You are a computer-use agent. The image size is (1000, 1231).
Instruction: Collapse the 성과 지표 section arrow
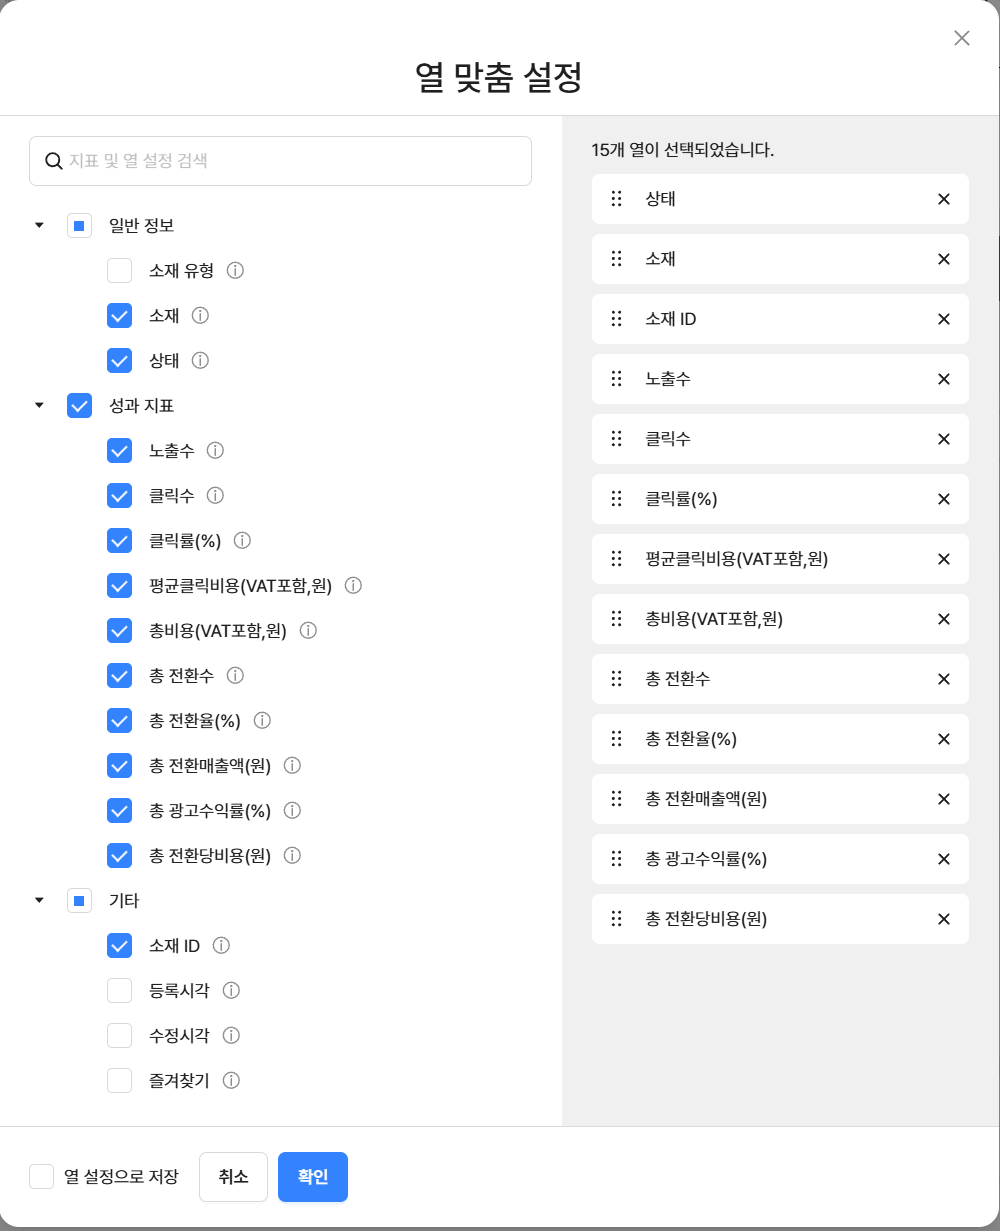[x=40, y=405]
